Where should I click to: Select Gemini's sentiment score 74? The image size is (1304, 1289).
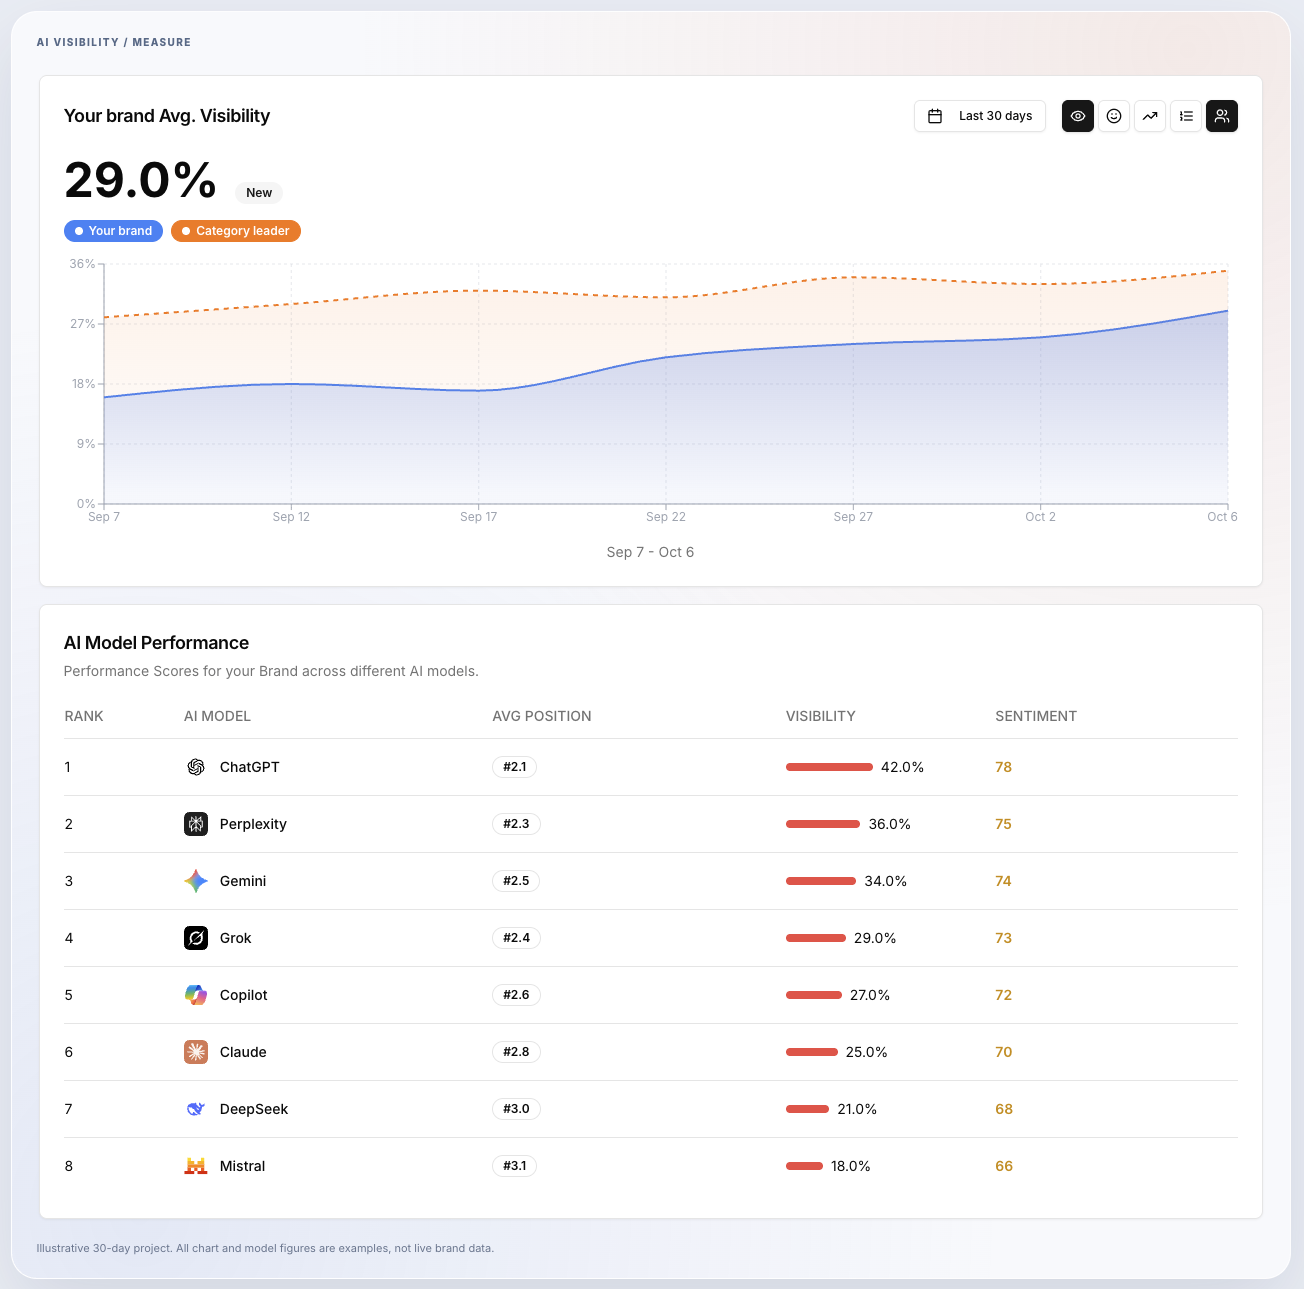1003,881
